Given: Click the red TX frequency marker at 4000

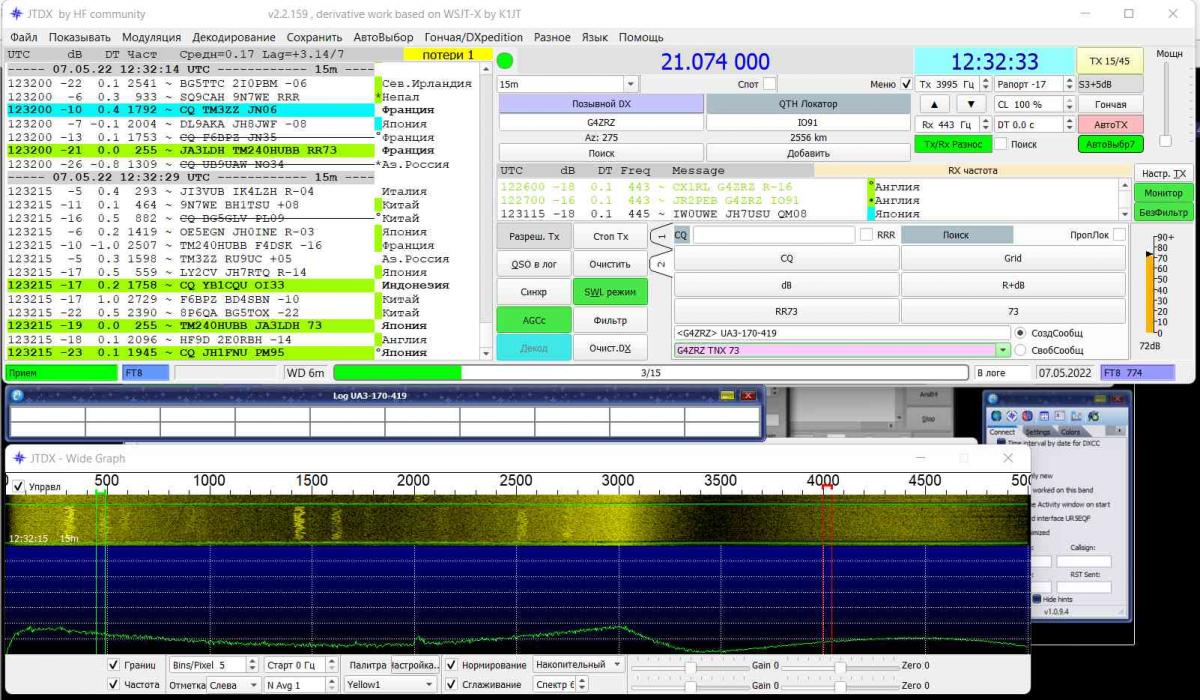Looking at the screenshot, I should pyautogui.click(x=827, y=486).
